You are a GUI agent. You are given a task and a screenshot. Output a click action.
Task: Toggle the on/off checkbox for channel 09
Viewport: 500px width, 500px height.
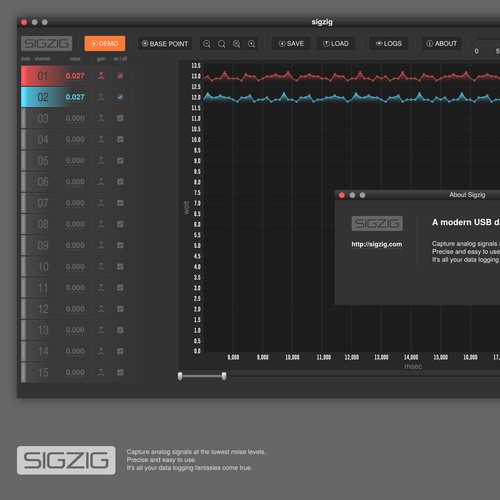pos(120,245)
